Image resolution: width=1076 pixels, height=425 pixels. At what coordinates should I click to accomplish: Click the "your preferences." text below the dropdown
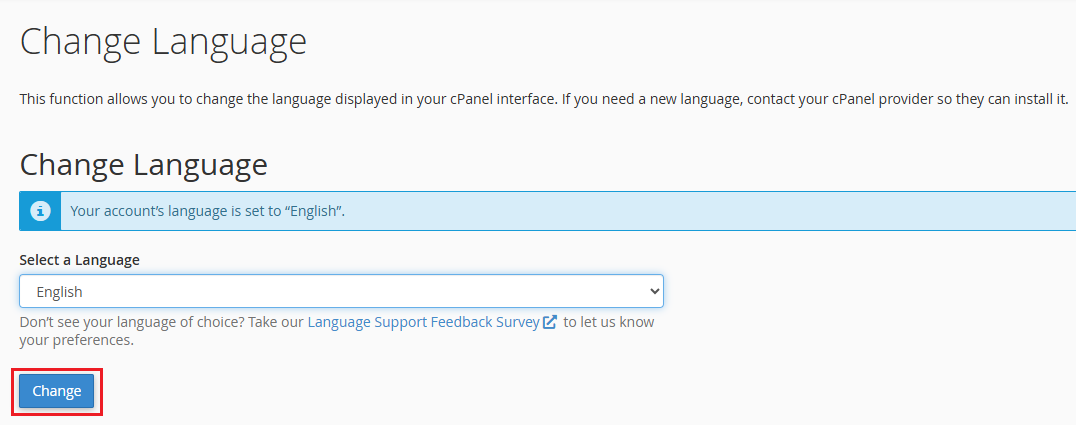coord(76,340)
